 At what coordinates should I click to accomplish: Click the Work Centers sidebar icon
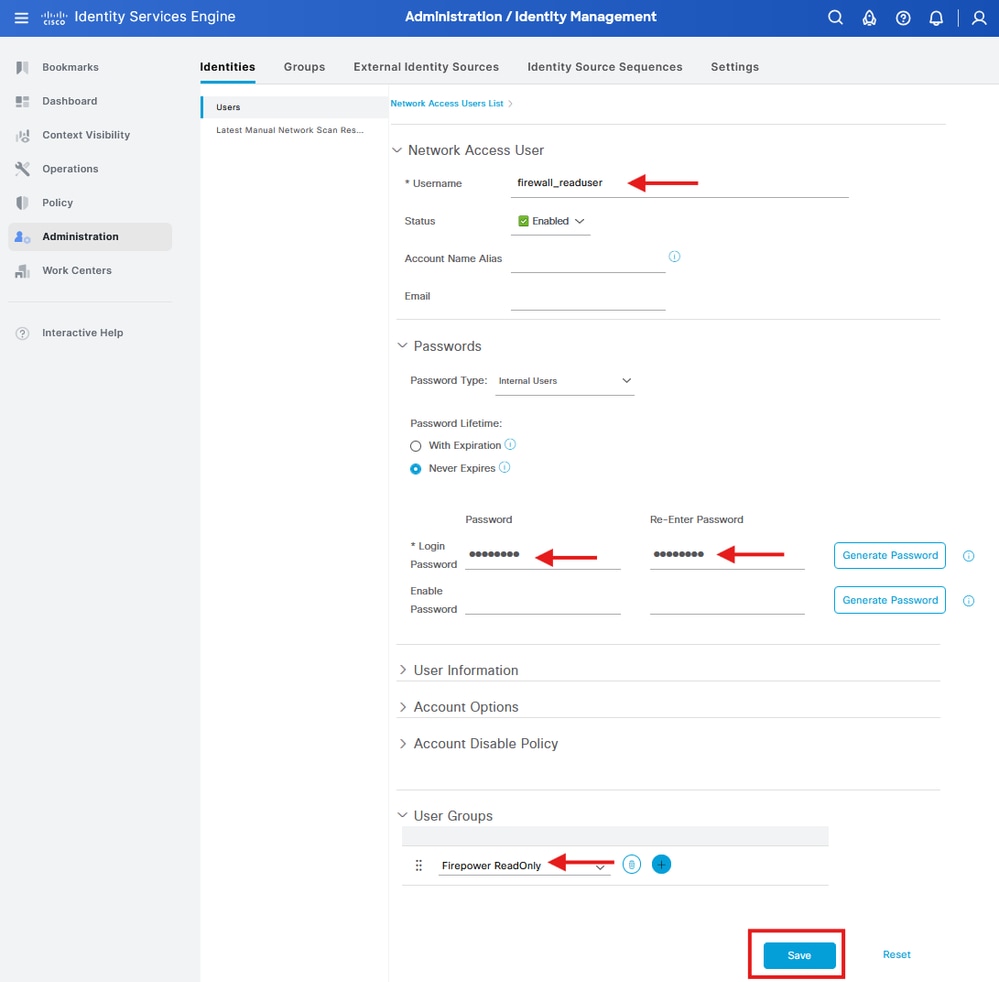coord(22,271)
